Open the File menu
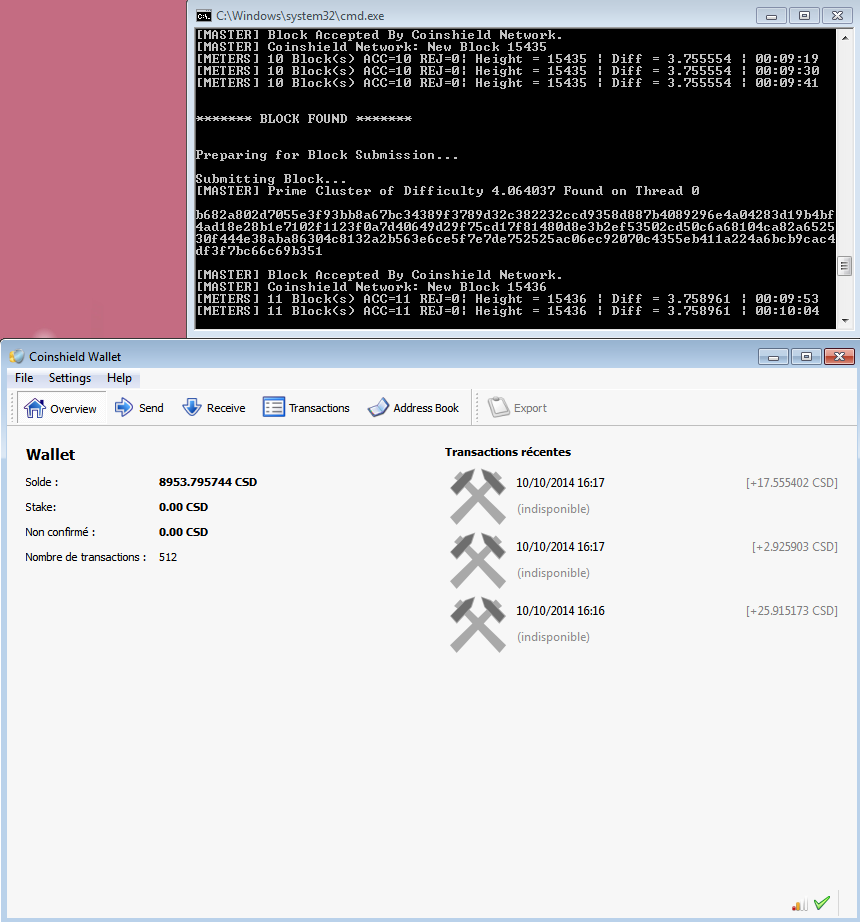 (x=24, y=378)
